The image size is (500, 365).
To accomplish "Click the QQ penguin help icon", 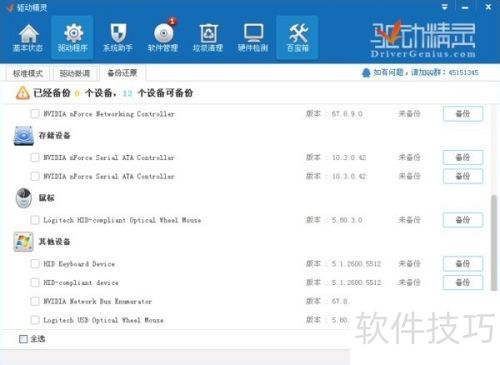I will 366,72.
